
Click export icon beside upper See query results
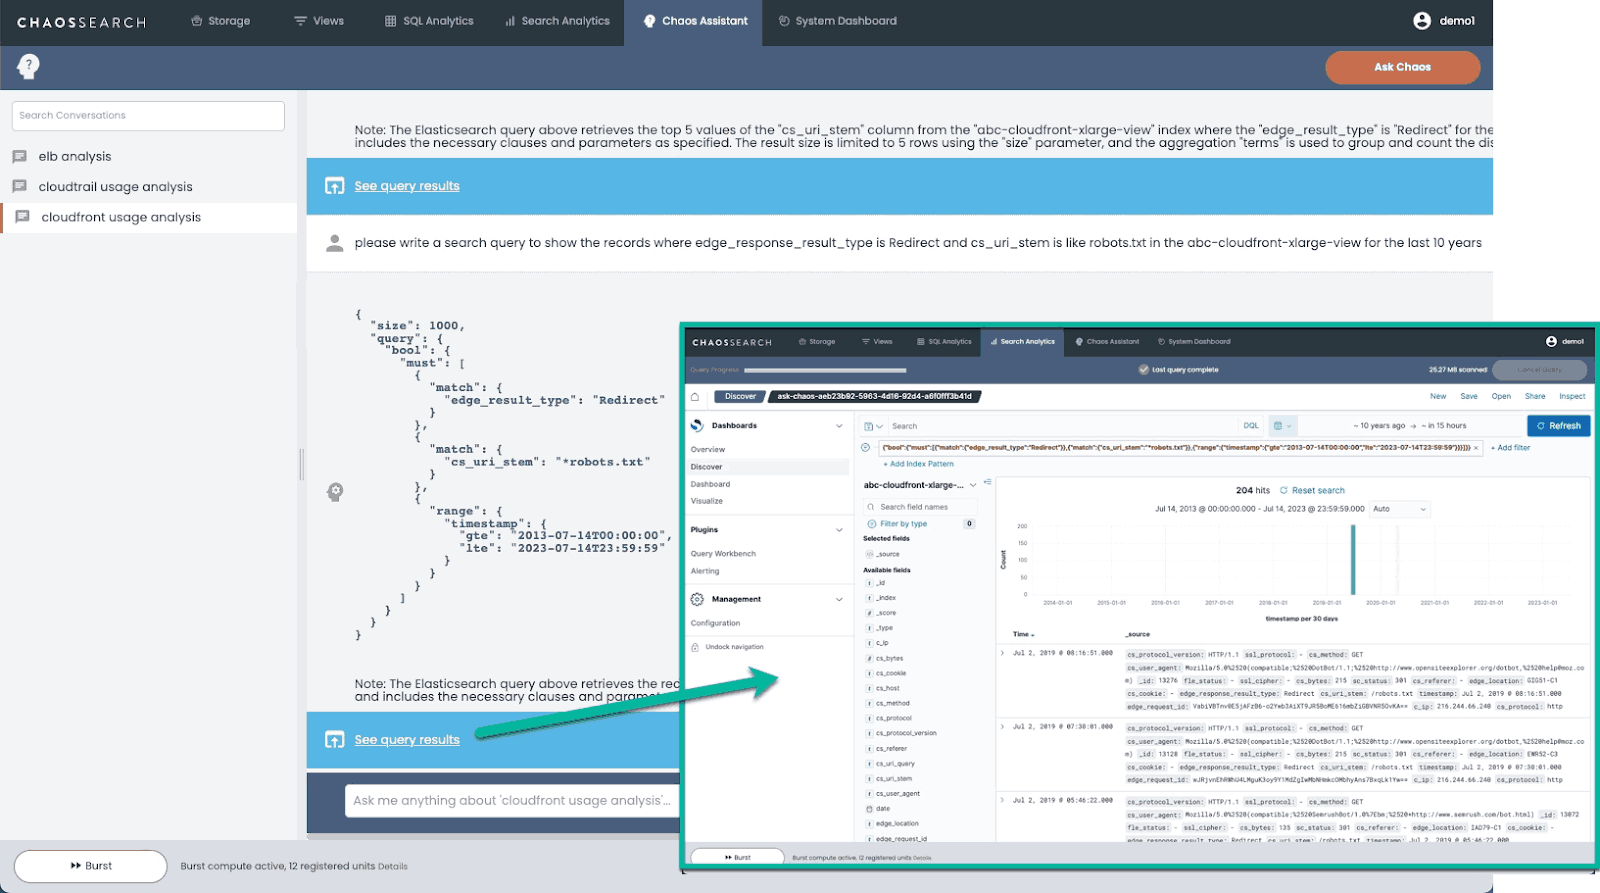(335, 186)
